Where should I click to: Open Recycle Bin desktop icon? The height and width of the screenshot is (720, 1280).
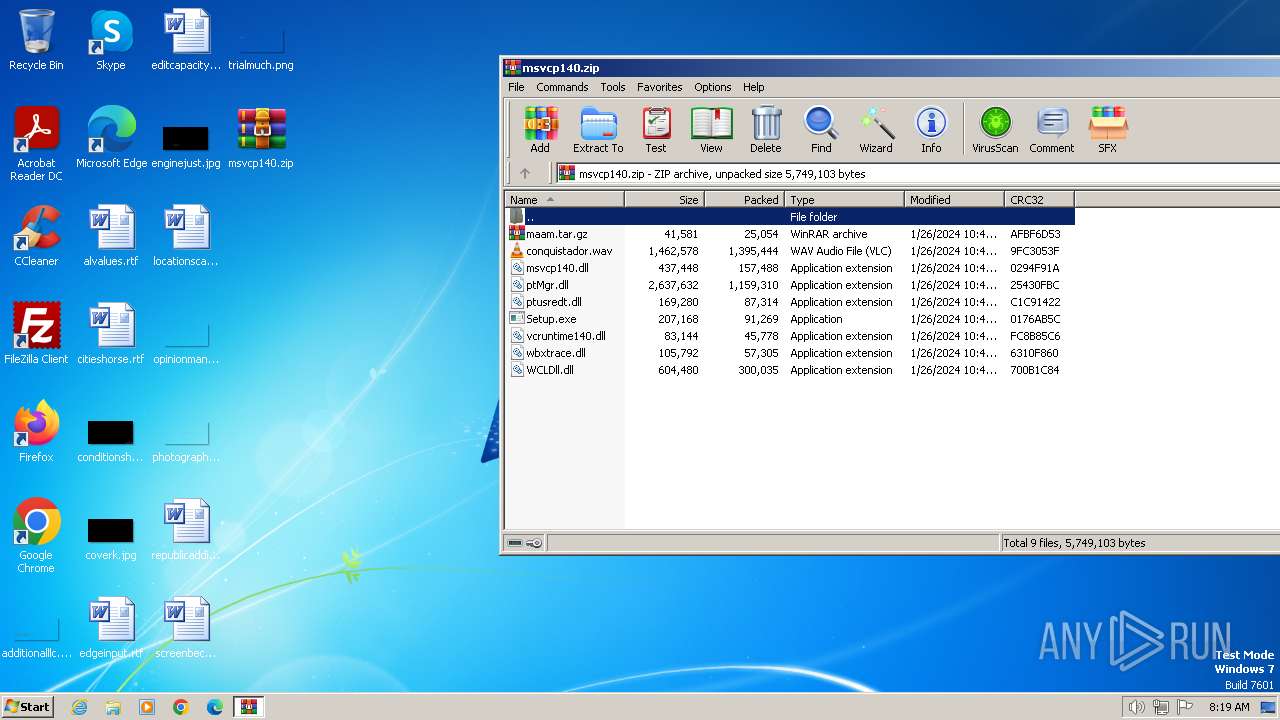[x=36, y=41]
